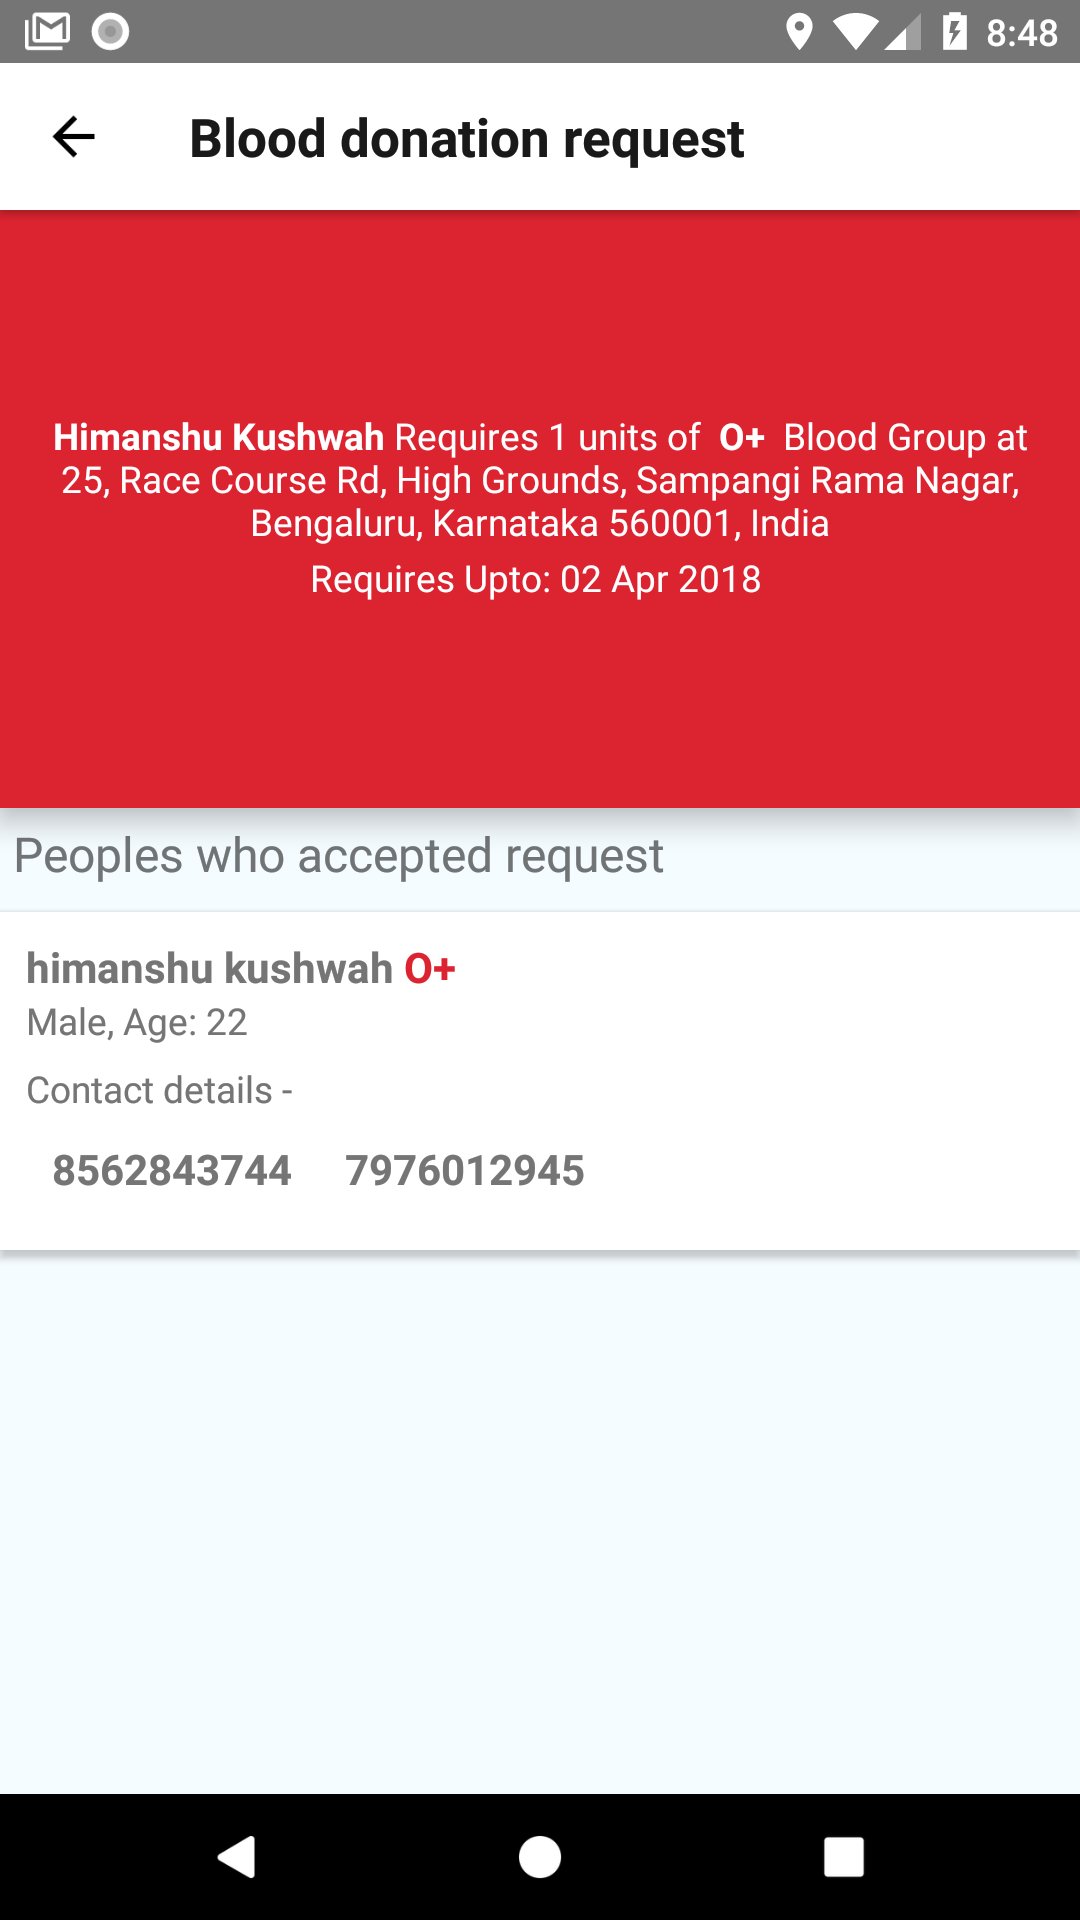The height and width of the screenshot is (1920, 1080).
Task: Tap Android back navigation triangle
Action: (x=237, y=1857)
